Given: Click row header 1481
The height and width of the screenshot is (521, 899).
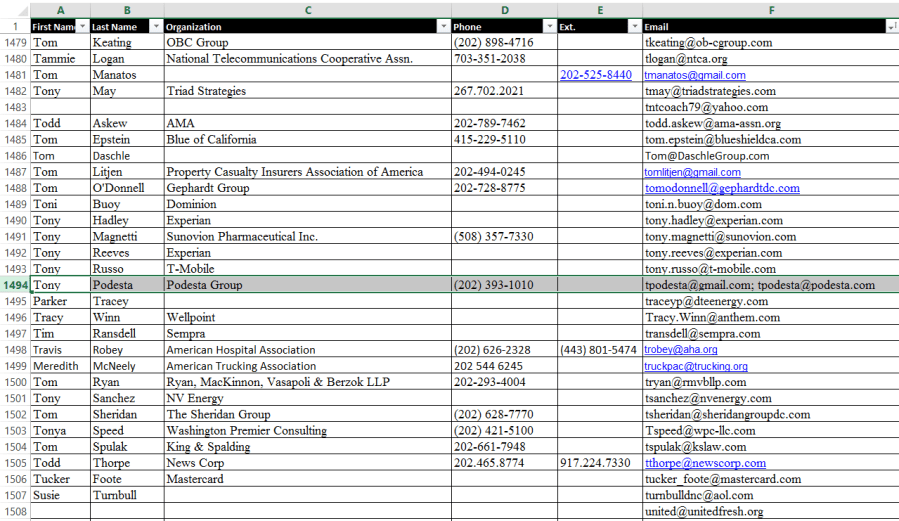Looking at the screenshot, I should pyautogui.click(x=15, y=75).
